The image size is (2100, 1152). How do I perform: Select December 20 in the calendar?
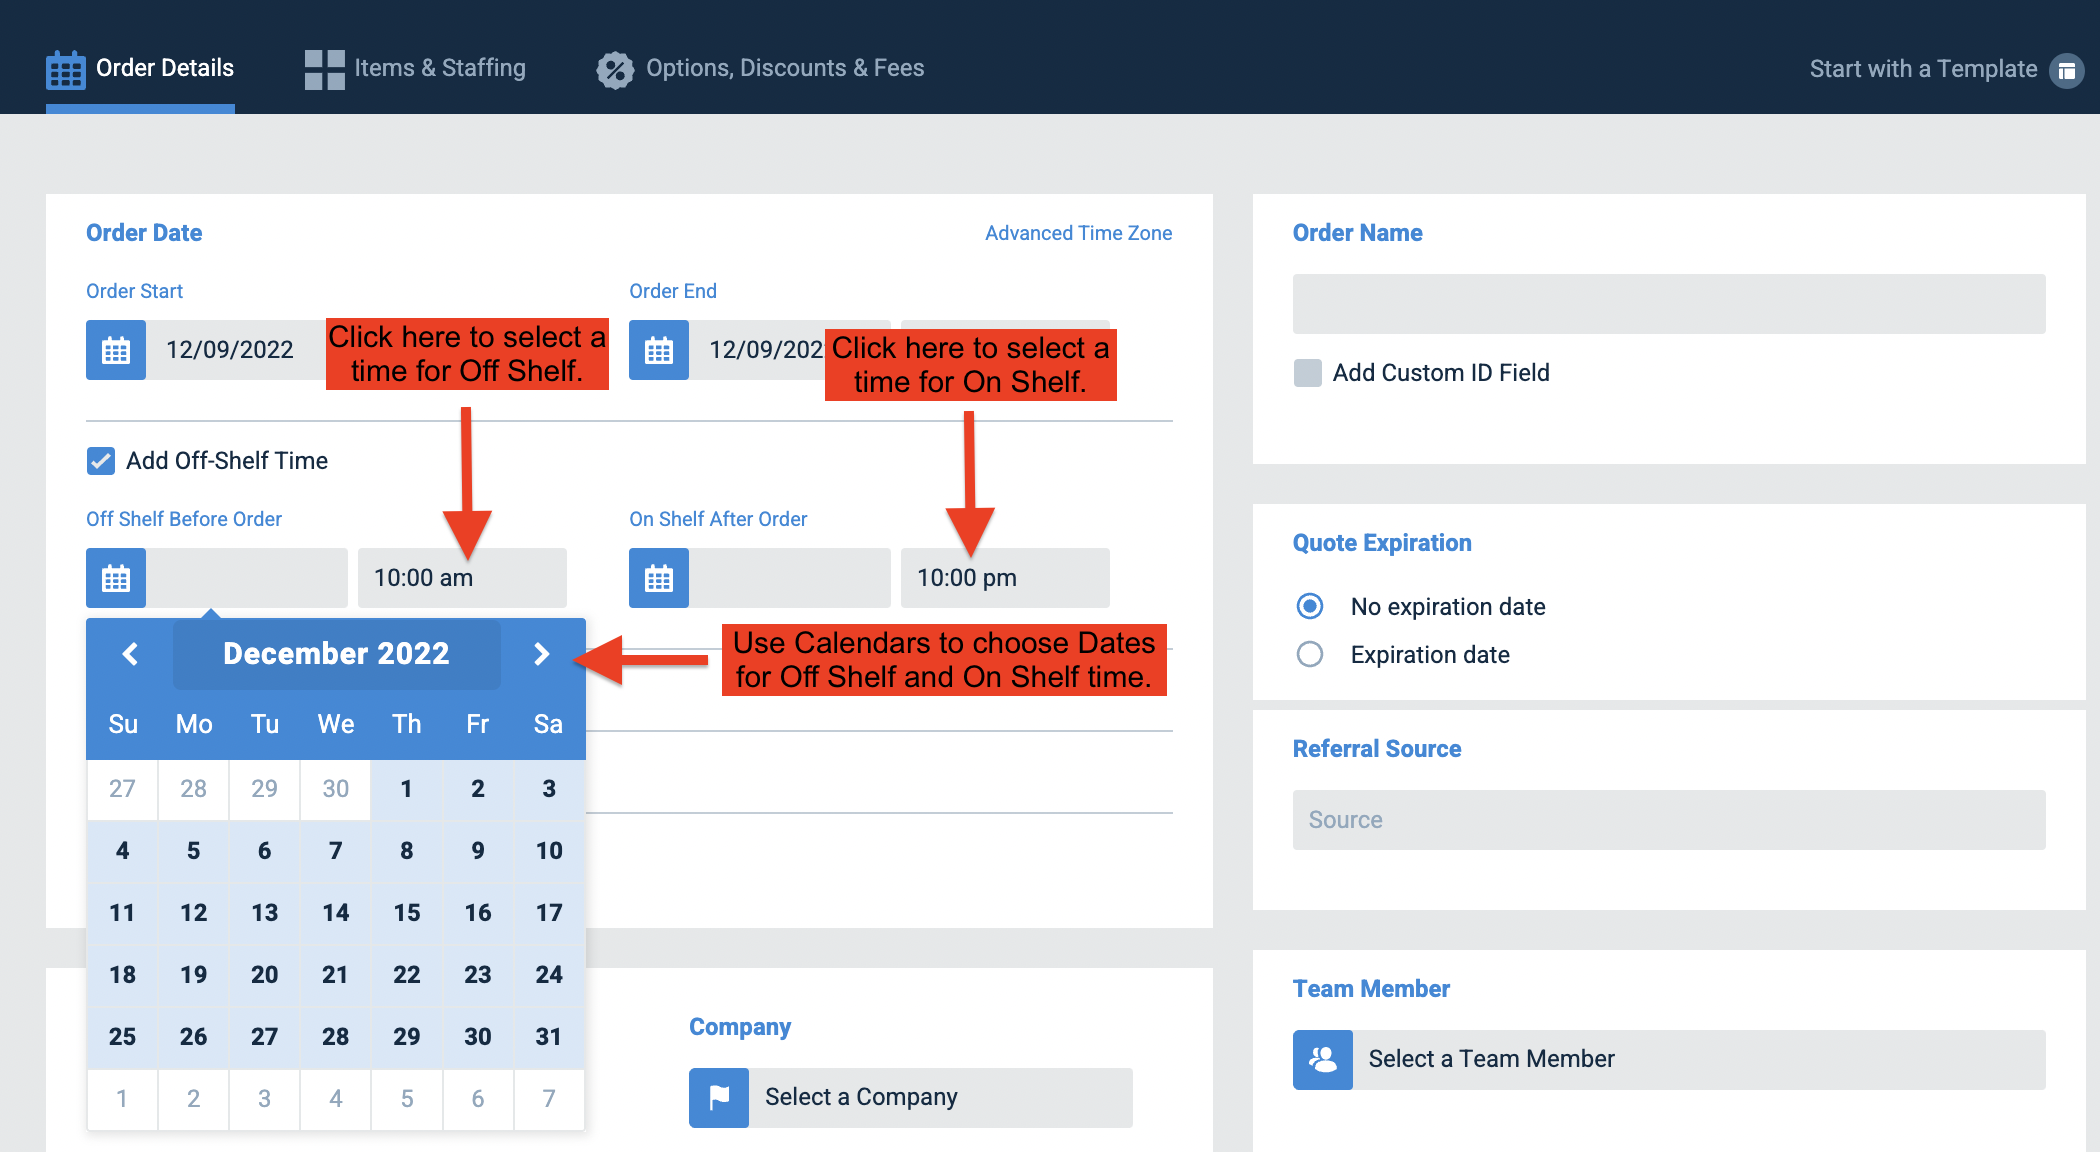[264, 975]
